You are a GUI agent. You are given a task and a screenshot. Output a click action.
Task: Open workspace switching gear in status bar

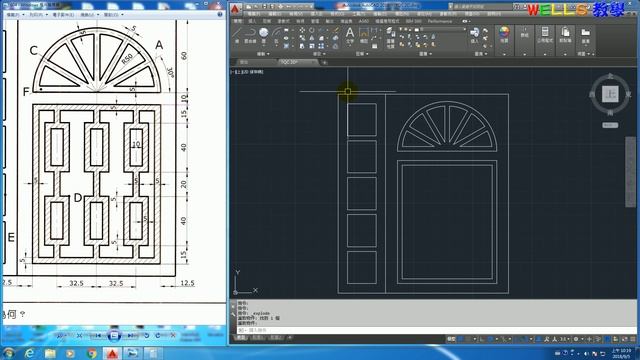coord(577,339)
